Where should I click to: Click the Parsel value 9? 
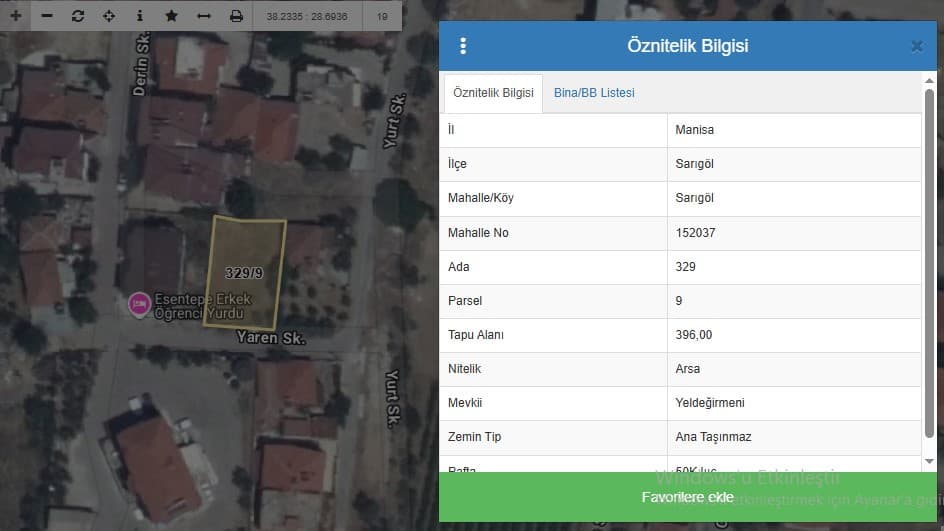[x=678, y=301]
